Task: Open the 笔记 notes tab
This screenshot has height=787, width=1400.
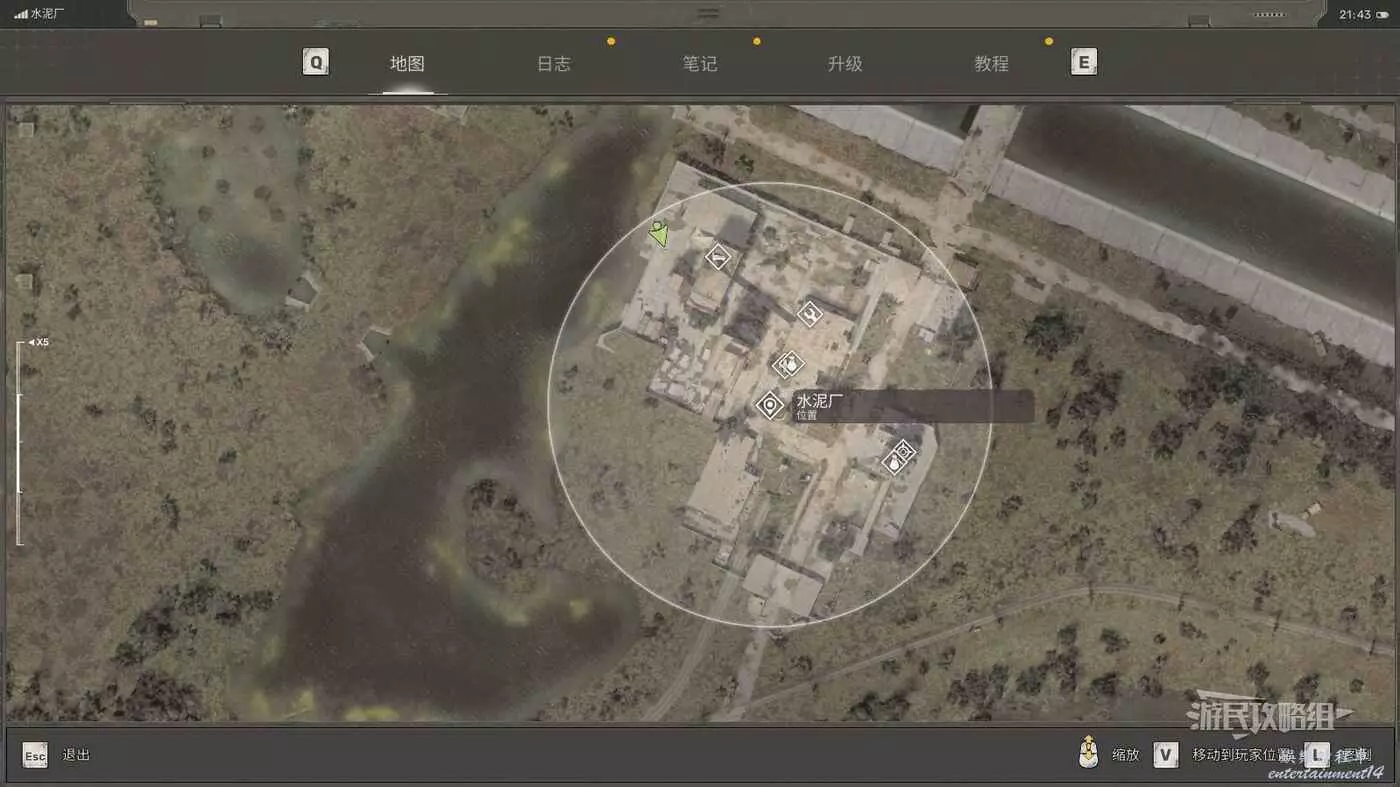Action: coord(699,64)
